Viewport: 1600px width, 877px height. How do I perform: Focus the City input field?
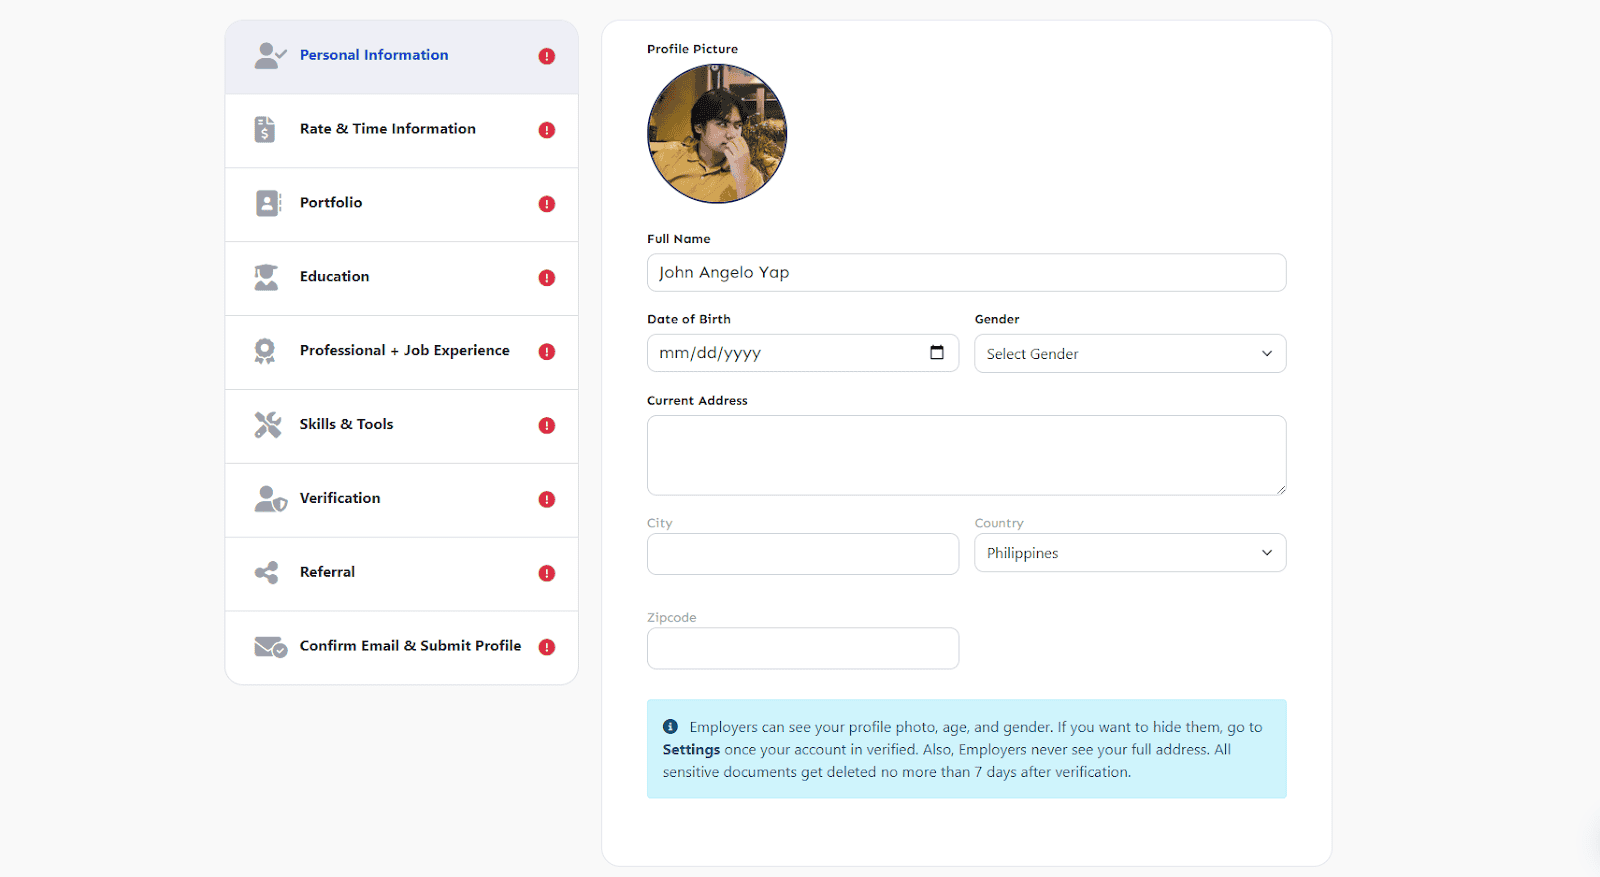coord(803,554)
